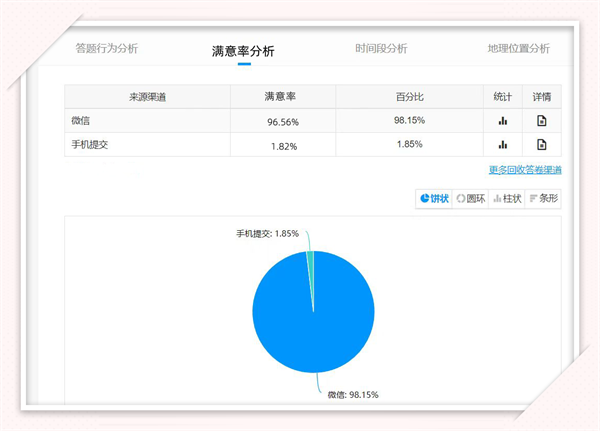Select the 微信 source channel cell
This screenshot has height=431, width=600.
coord(147,121)
